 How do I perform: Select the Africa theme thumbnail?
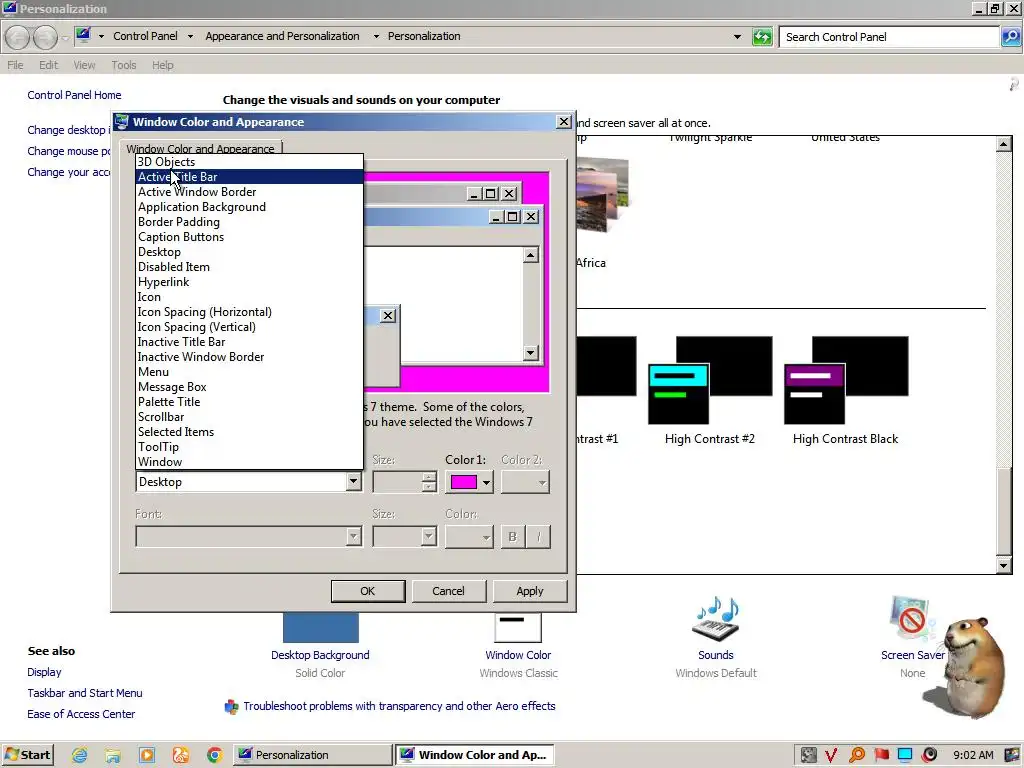point(602,194)
